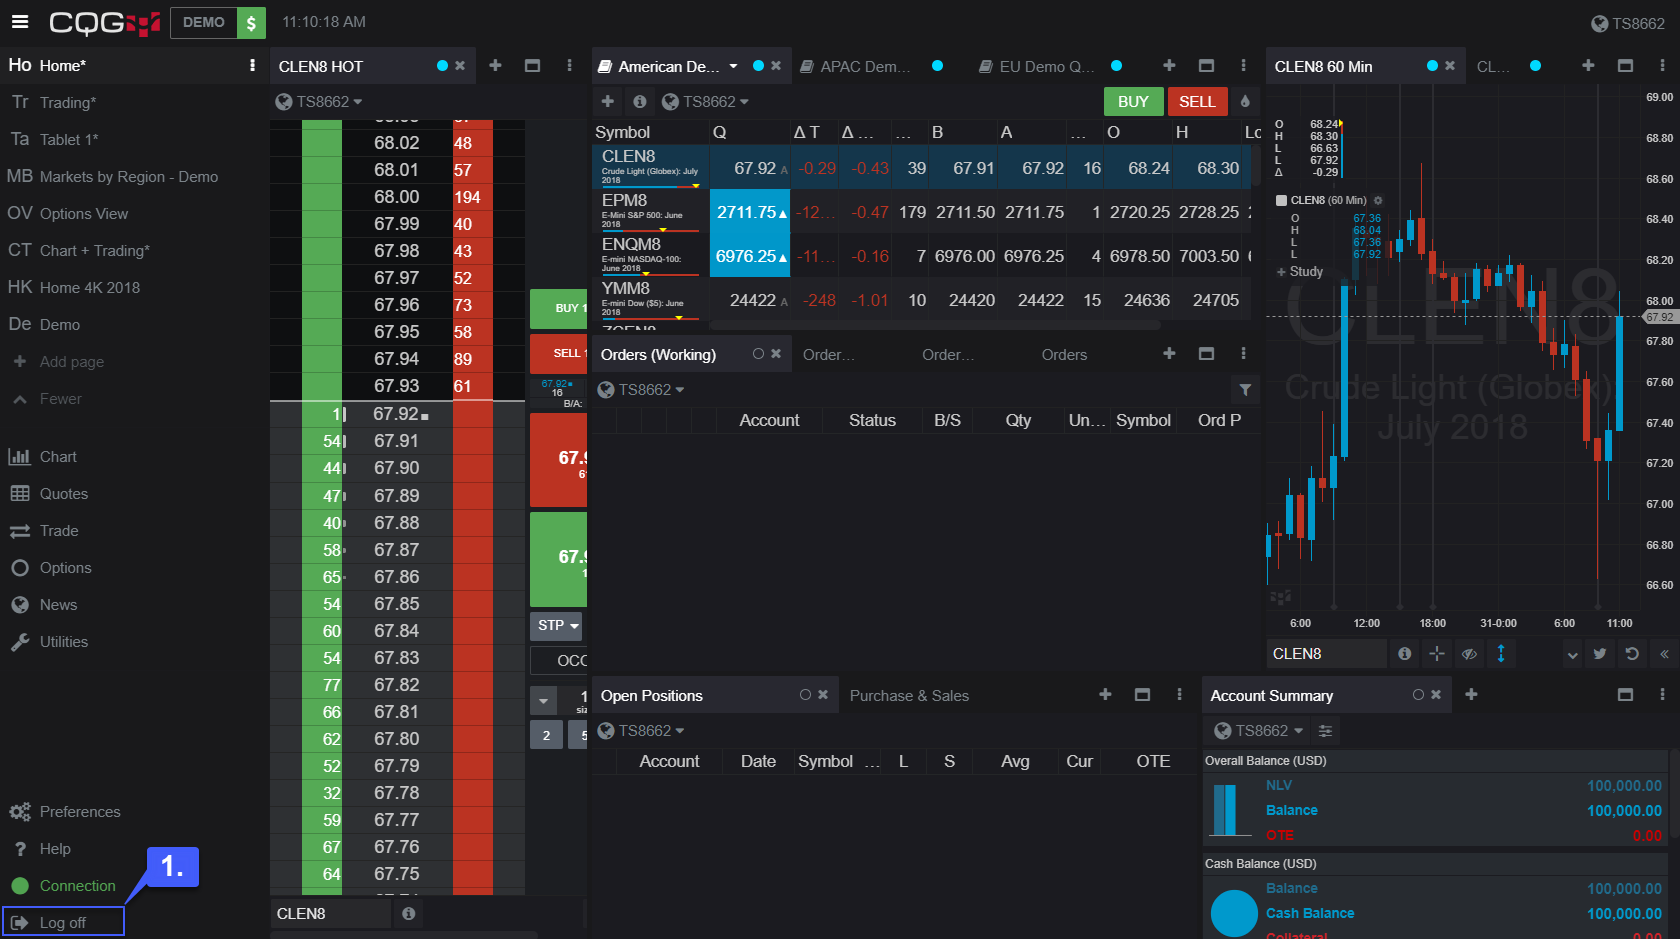The image size is (1680, 939).
Task: Toggle link dot on American Demo tab
Action: click(x=758, y=66)
